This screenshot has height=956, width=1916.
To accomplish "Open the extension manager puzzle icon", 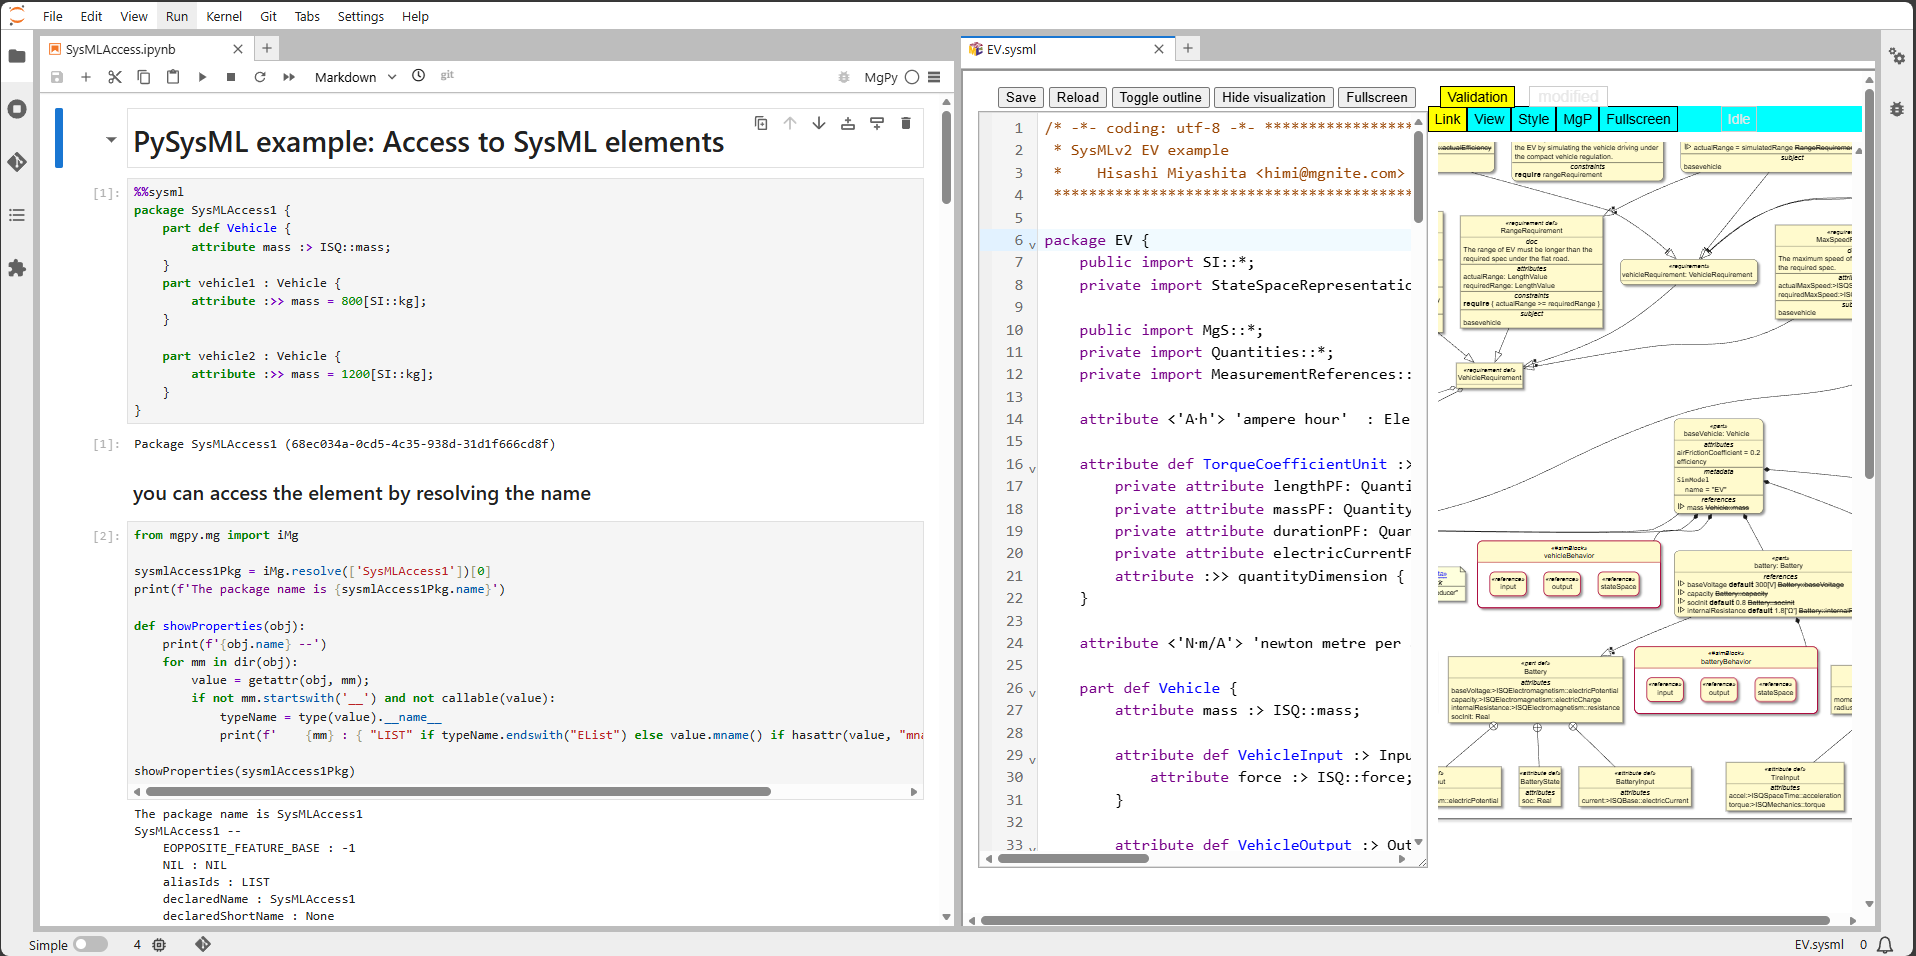I will coord(17,268).
